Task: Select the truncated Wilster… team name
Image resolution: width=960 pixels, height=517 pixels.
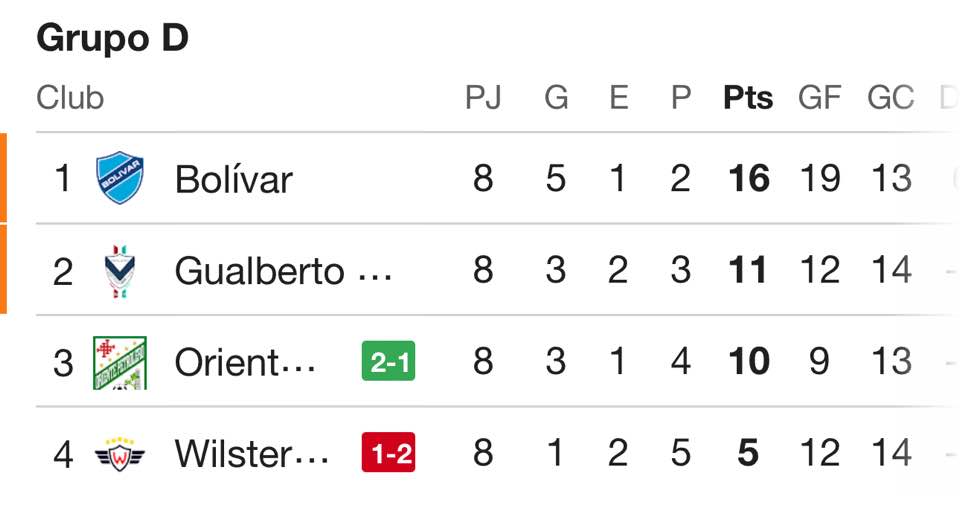Action: coord(251,454)
